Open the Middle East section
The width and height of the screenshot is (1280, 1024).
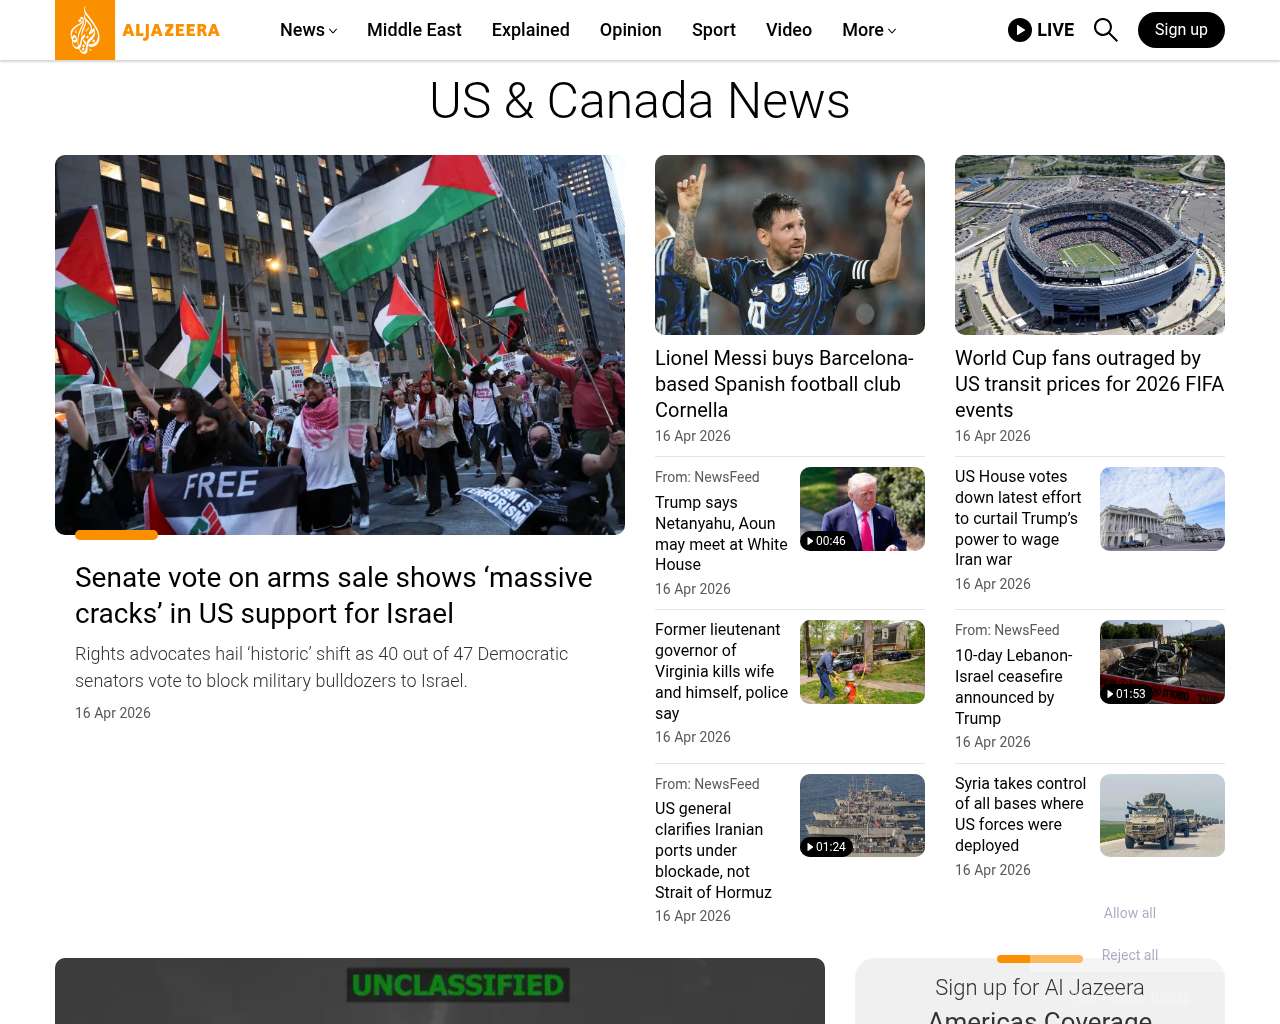click(x=414, y=30)
